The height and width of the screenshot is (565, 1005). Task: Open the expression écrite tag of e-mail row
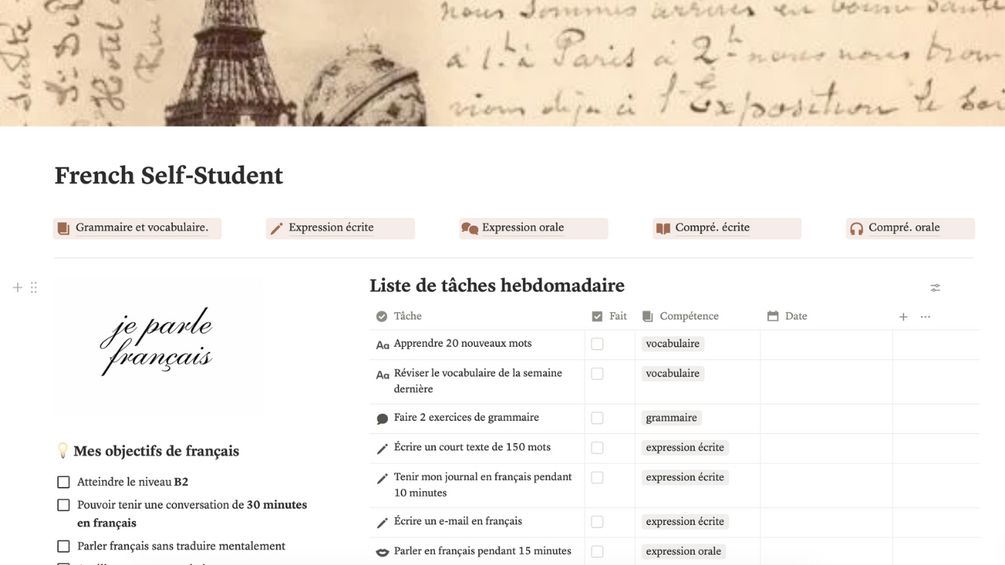click(685, 521)
